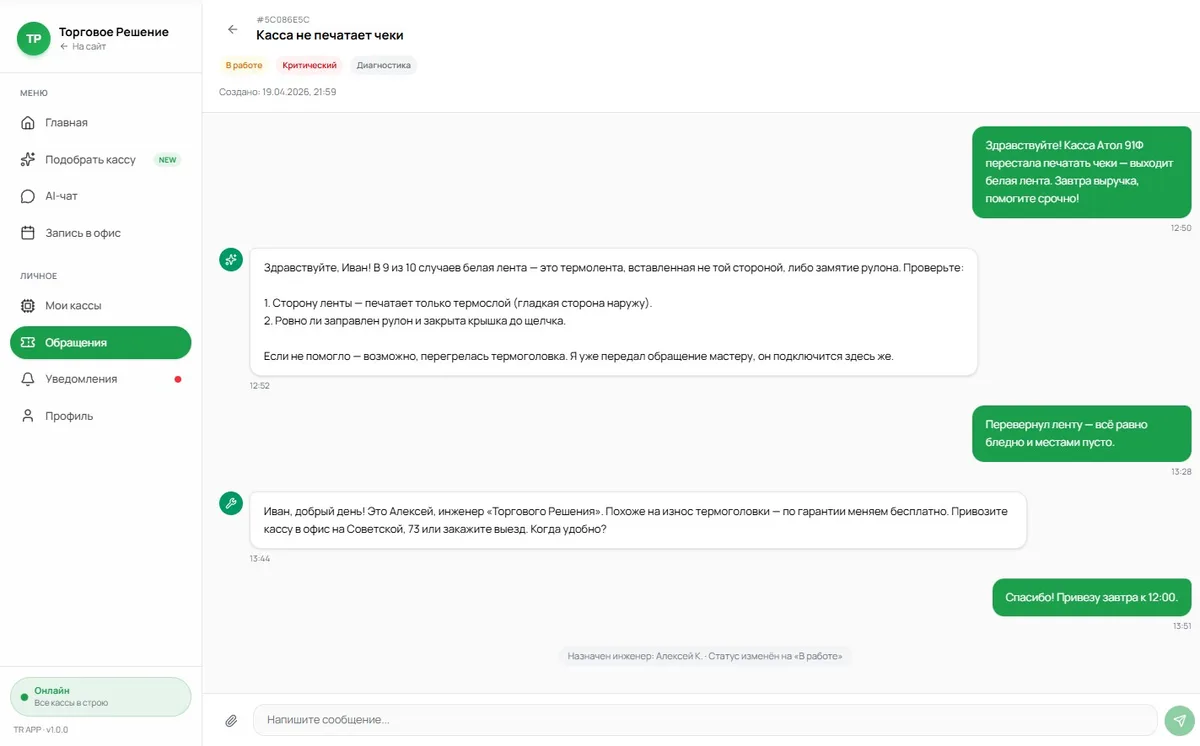
Task: Click the calendar icon for Запись в офис
Action: pos(28,233)
